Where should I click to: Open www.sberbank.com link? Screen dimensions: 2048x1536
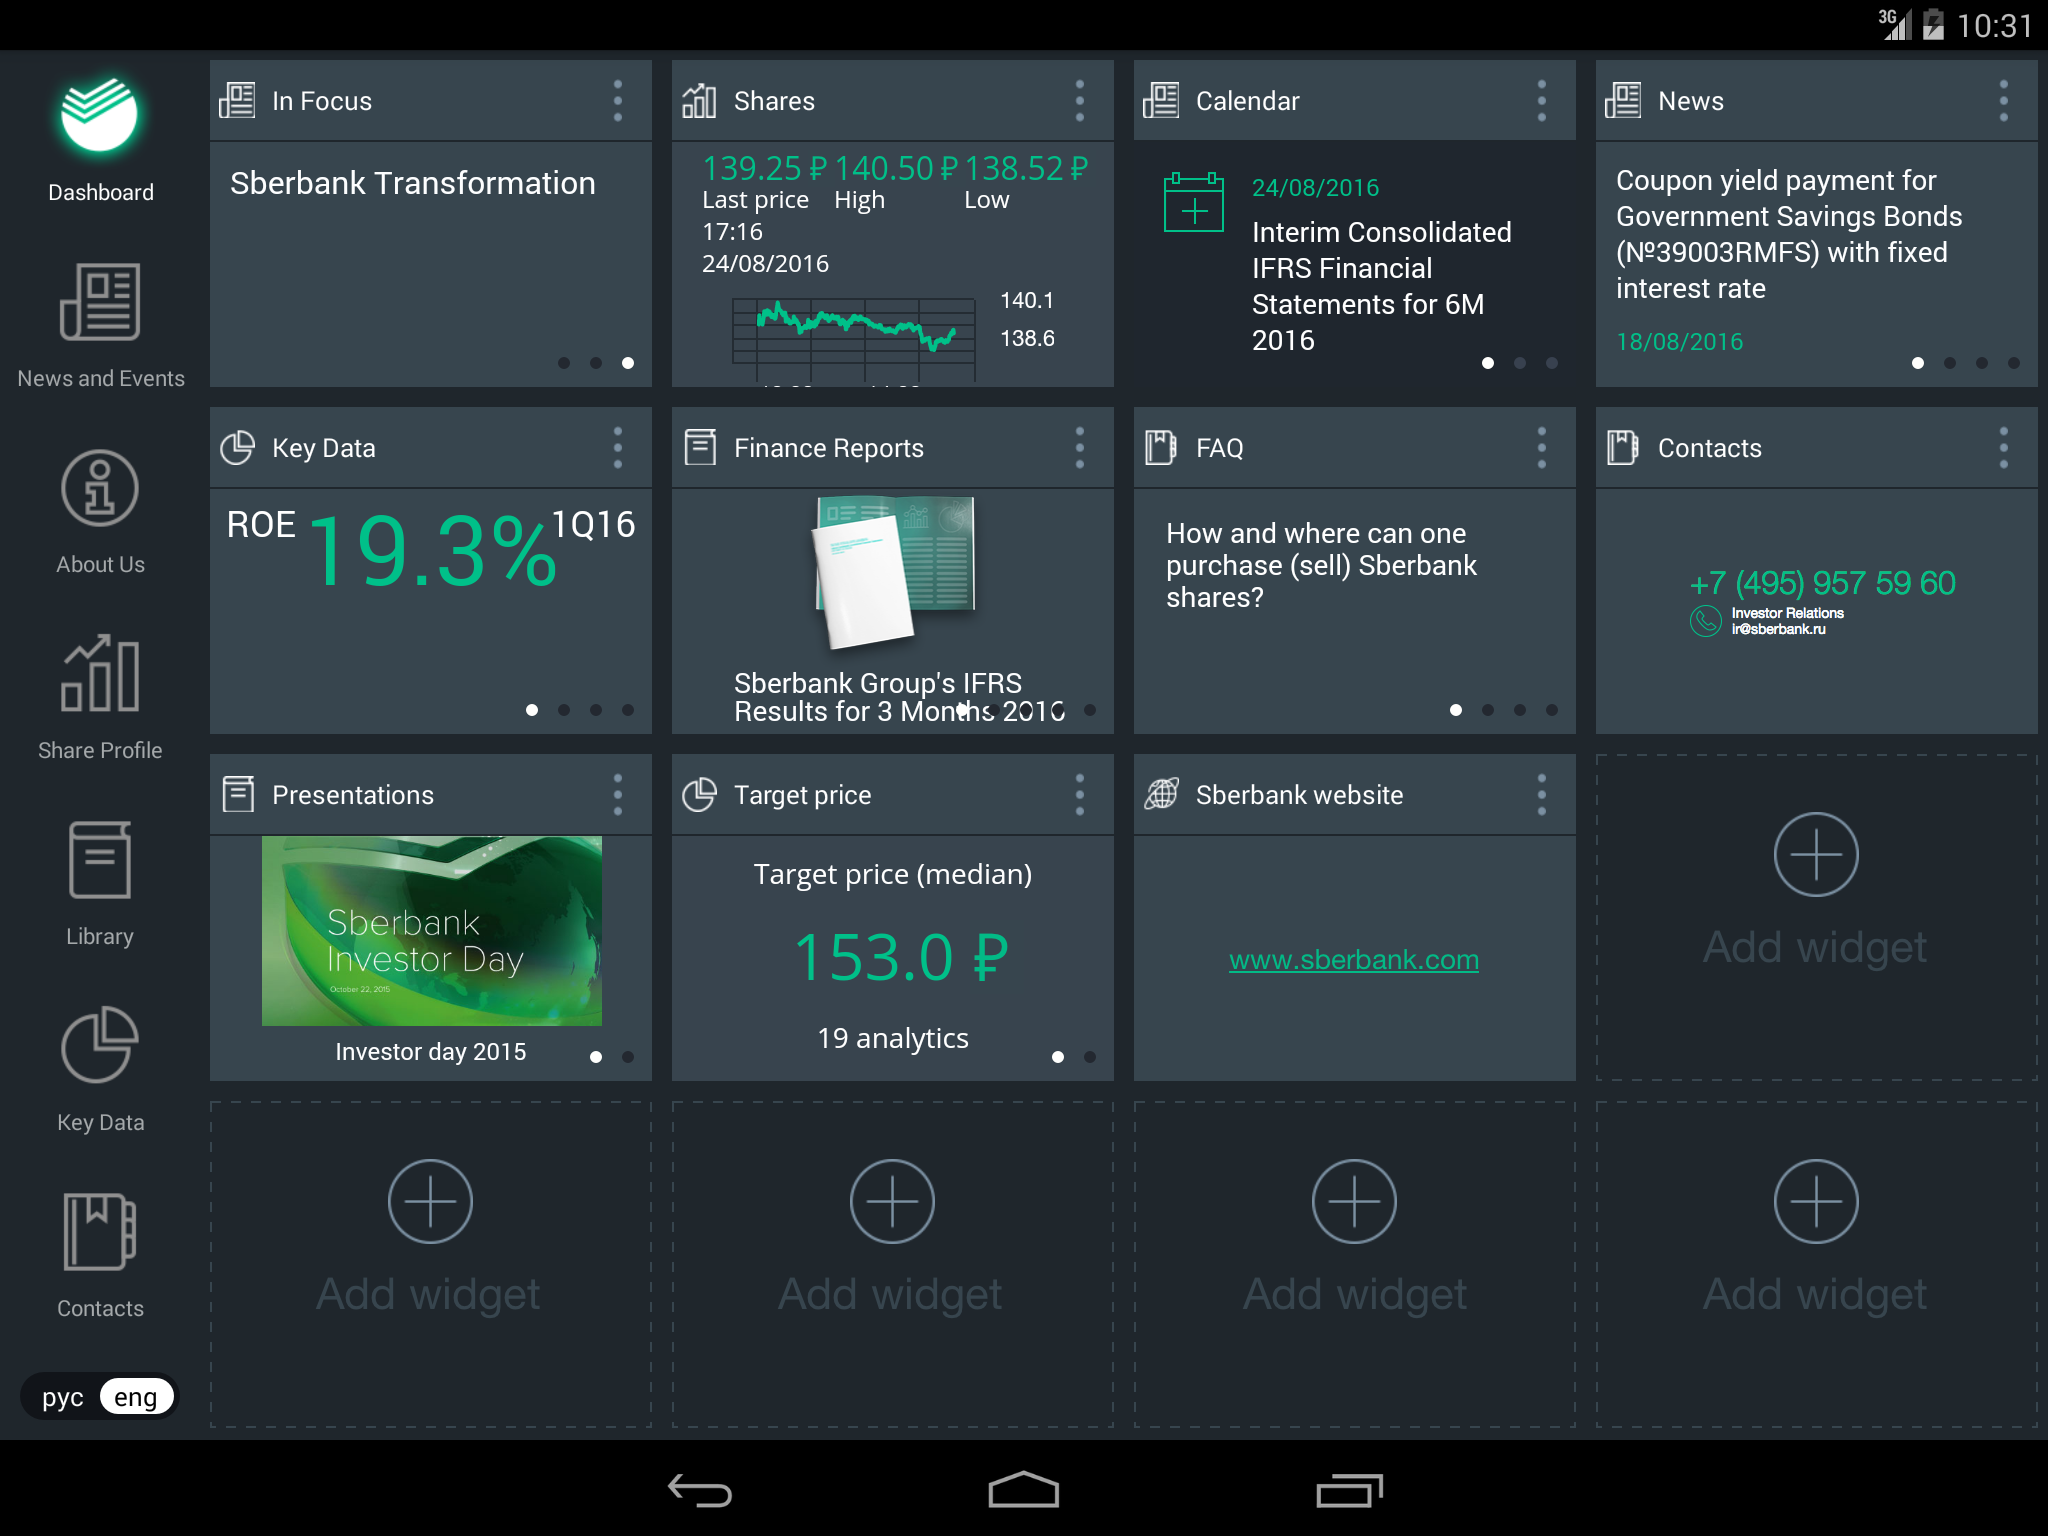pyautogui.click(x=1353, y=960)
